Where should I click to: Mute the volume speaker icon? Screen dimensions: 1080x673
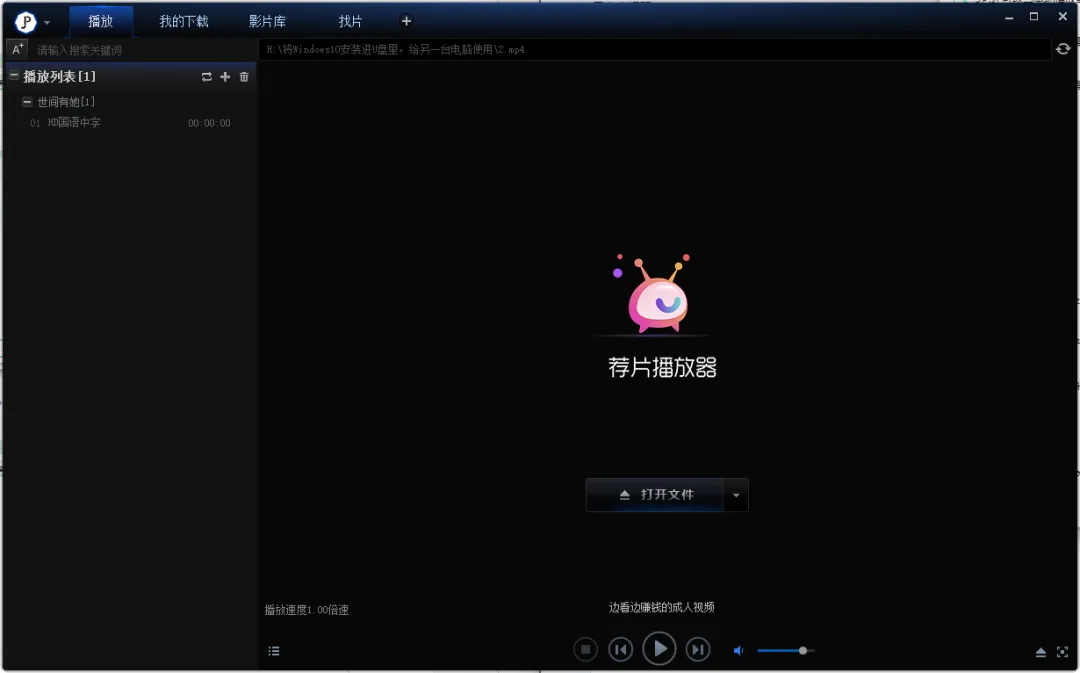pyautogui.click(x=739, y=651)
